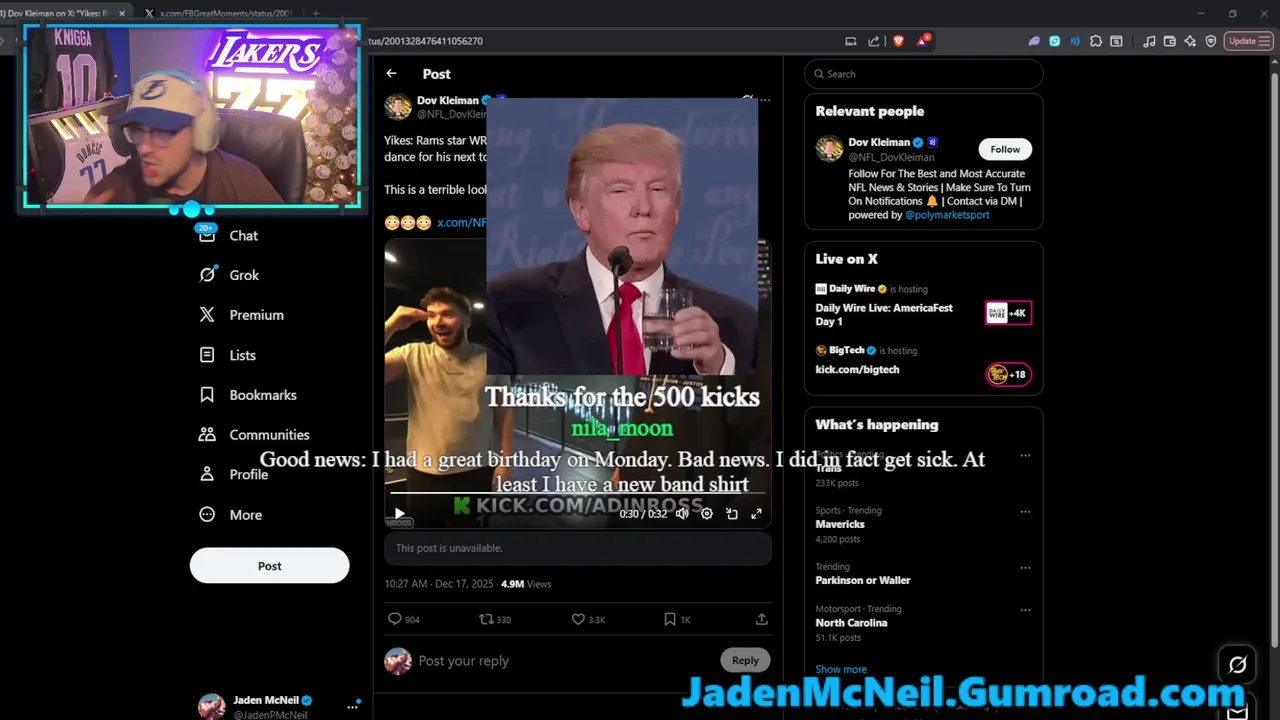The width and height of the screenshot is (1280, 720).
Task: Open Parkinson or Waller trending topic
Action: pos(862,580)
